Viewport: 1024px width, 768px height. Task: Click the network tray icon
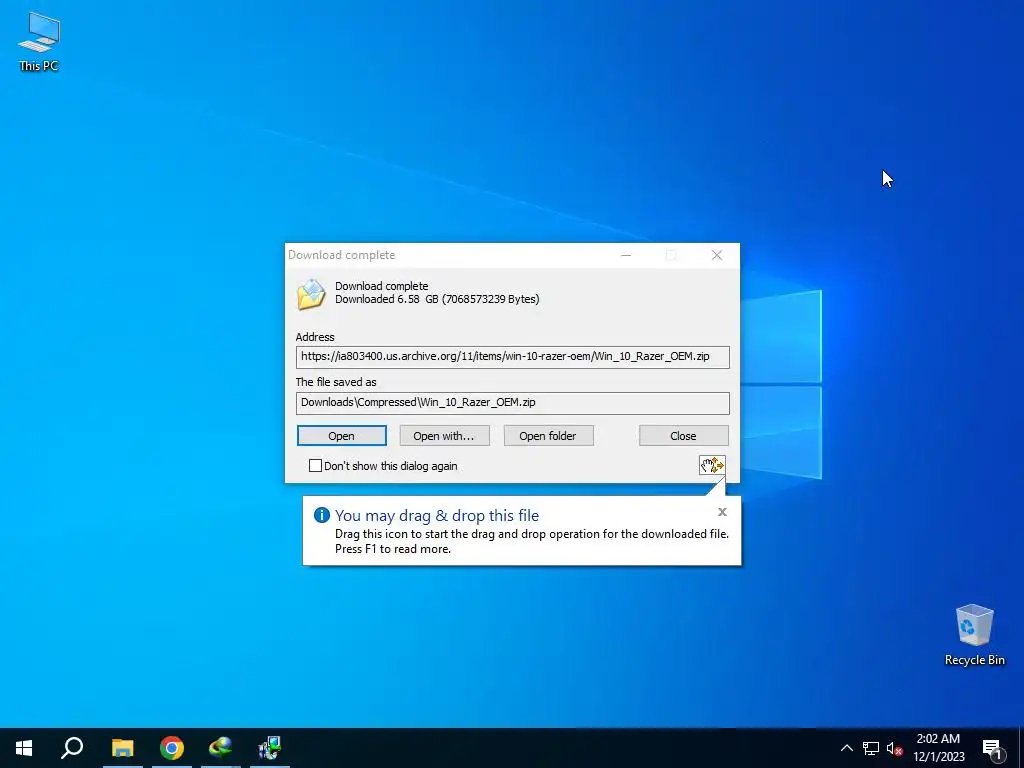[x=871, y=748]
